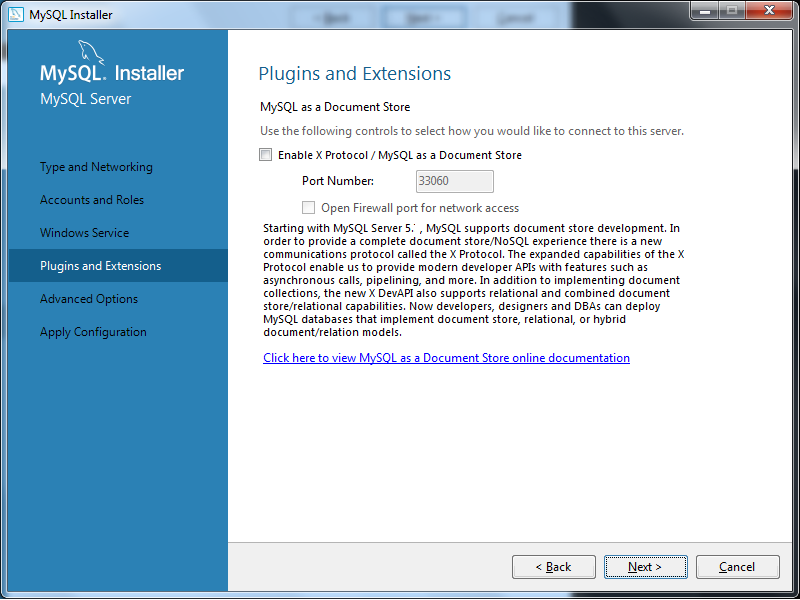The height and width of the screenshot is (600, 800).
Task: Click the 'MySQL as a Document Store' subheading
Action: coord(335,107)
